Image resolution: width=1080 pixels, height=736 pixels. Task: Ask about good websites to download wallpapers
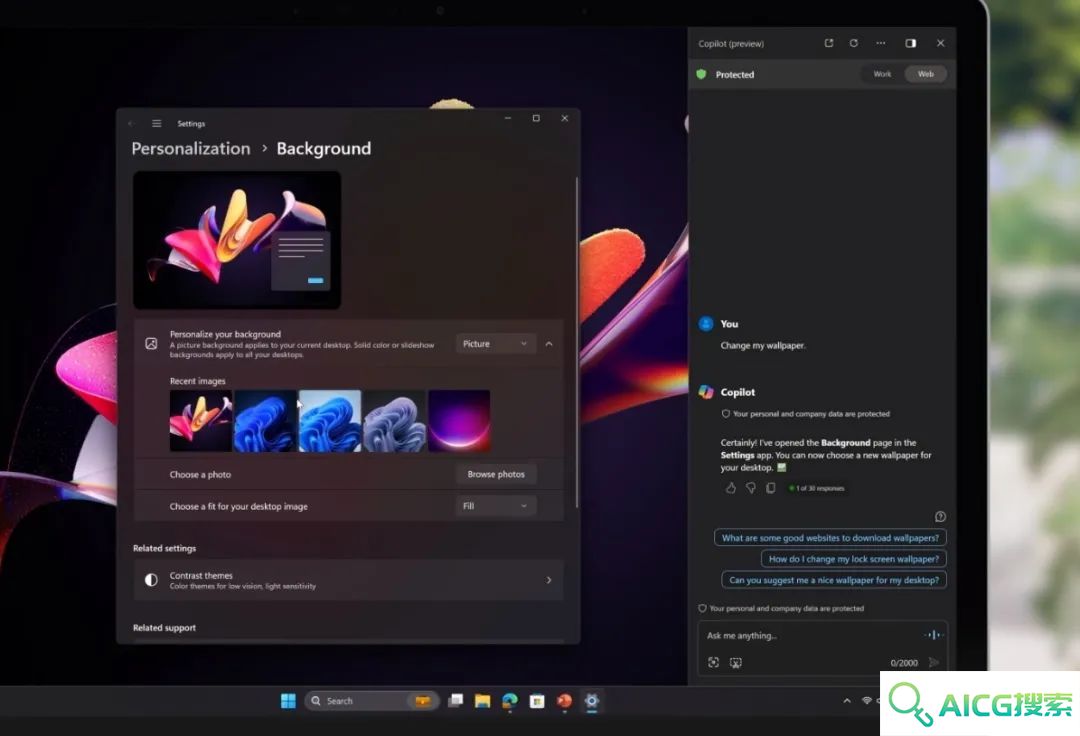pyautogui.click(x=830, y=538)
